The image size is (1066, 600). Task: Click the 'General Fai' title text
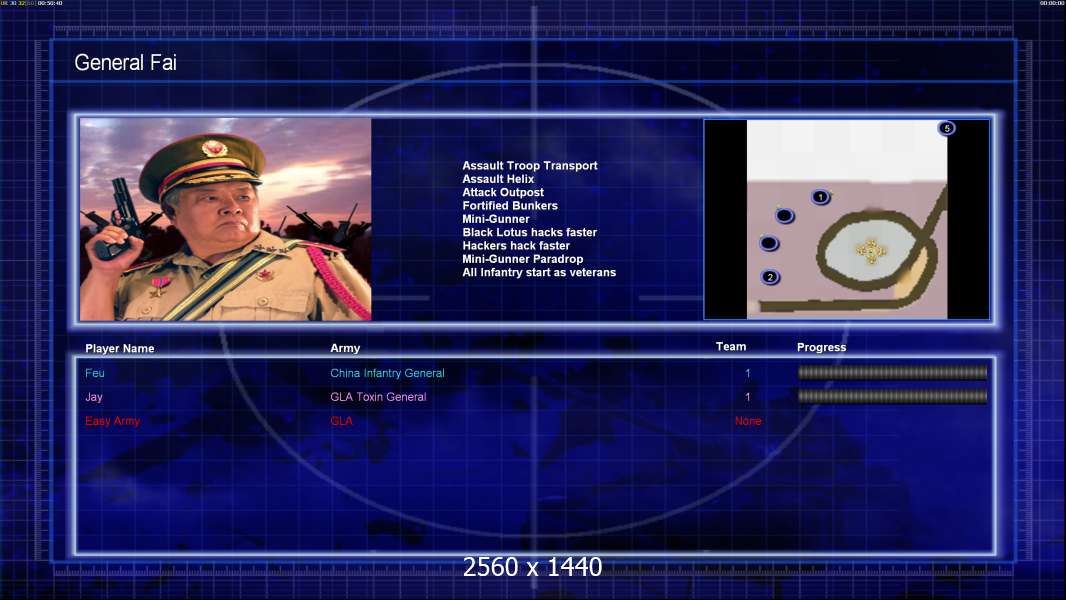coord(125,63)
